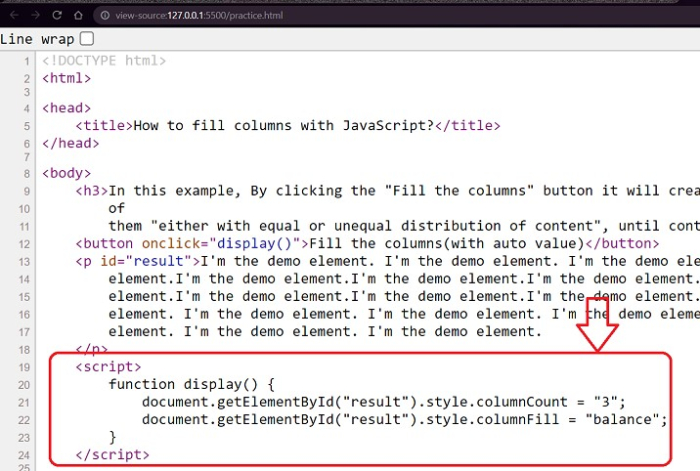Click the title tag text line

pyautogui.click(x=287, y=126)
